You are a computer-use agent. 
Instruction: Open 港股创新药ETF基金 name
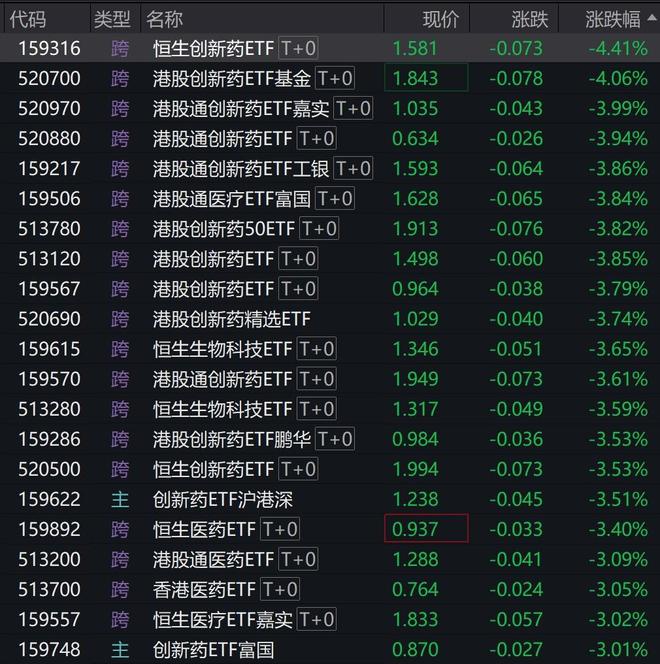(232, 78)
